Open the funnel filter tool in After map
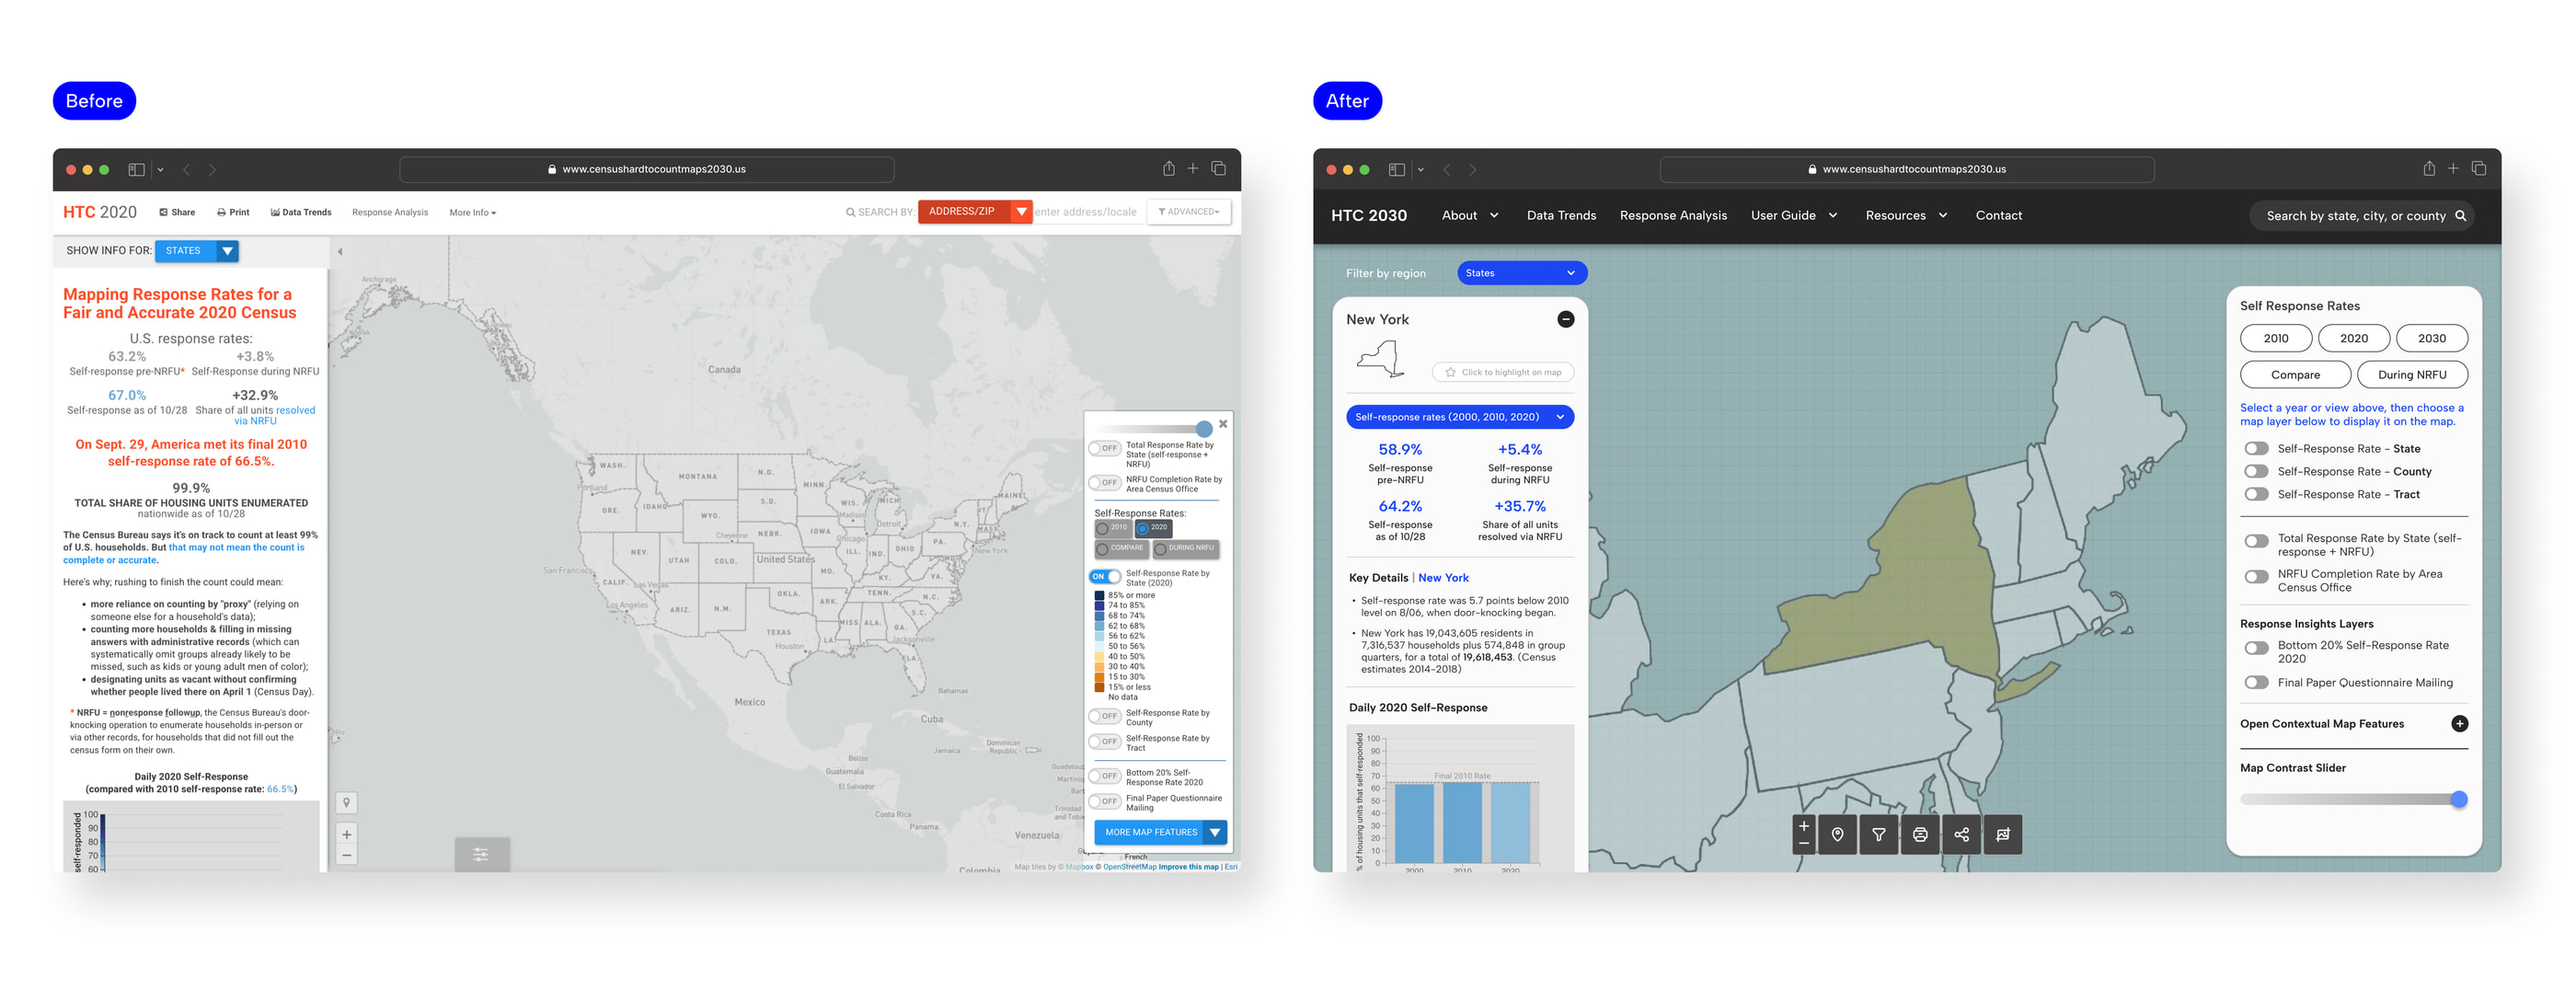The width and height of the screenshot is (2576, 1002). tap(1878, 834)
